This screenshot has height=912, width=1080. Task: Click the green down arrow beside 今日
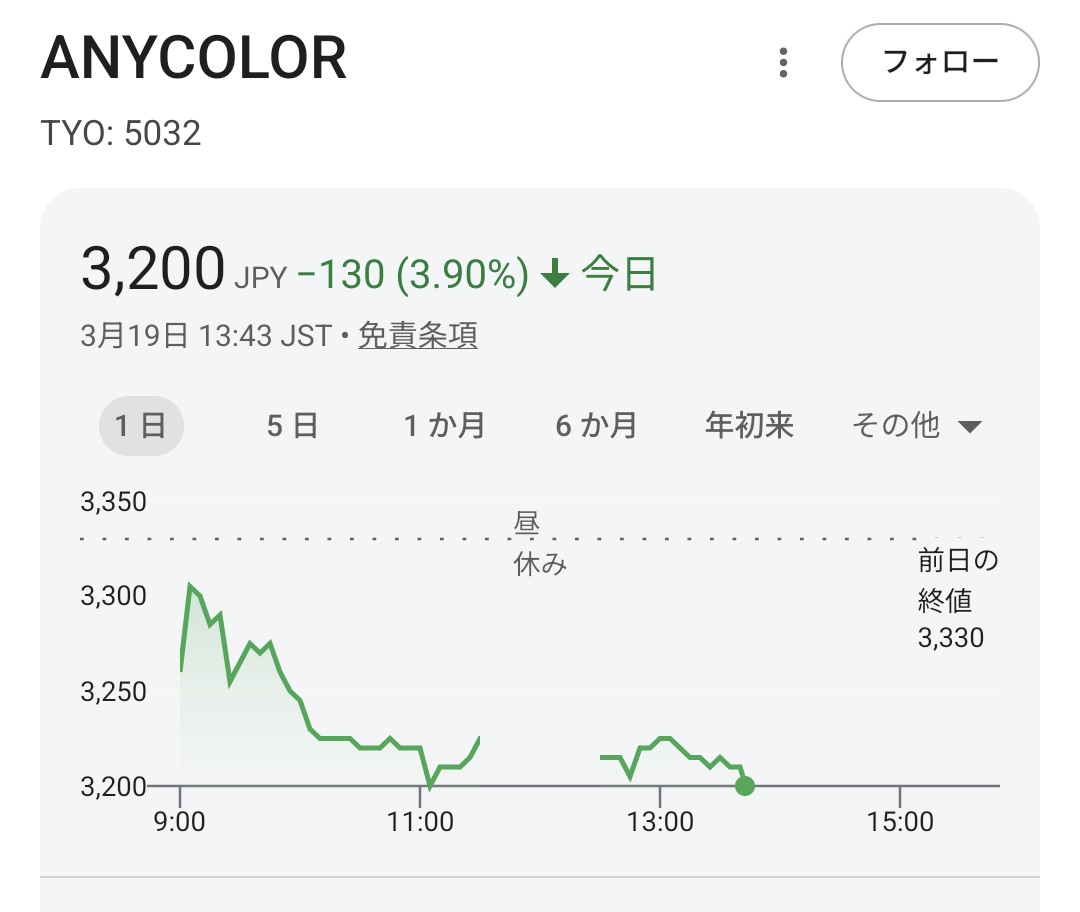(x=554, y=273)
